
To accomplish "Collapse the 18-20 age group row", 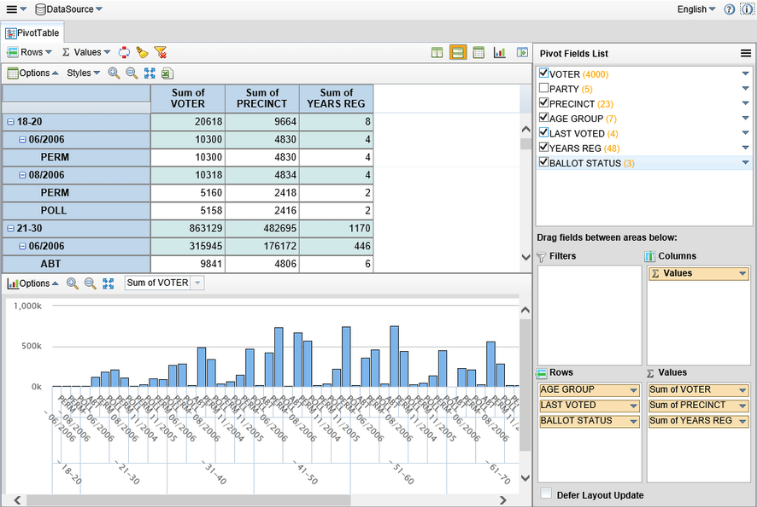I will (x=10, y=121).
